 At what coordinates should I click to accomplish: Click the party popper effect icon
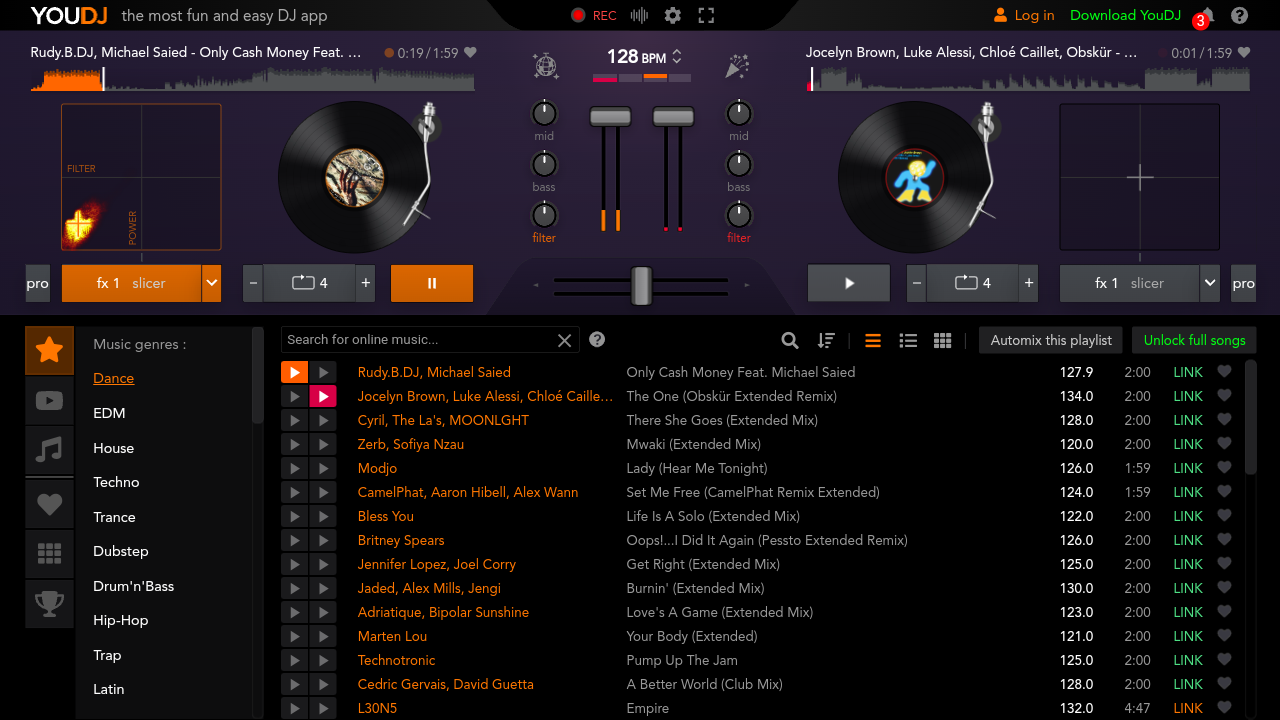(737, 65)
